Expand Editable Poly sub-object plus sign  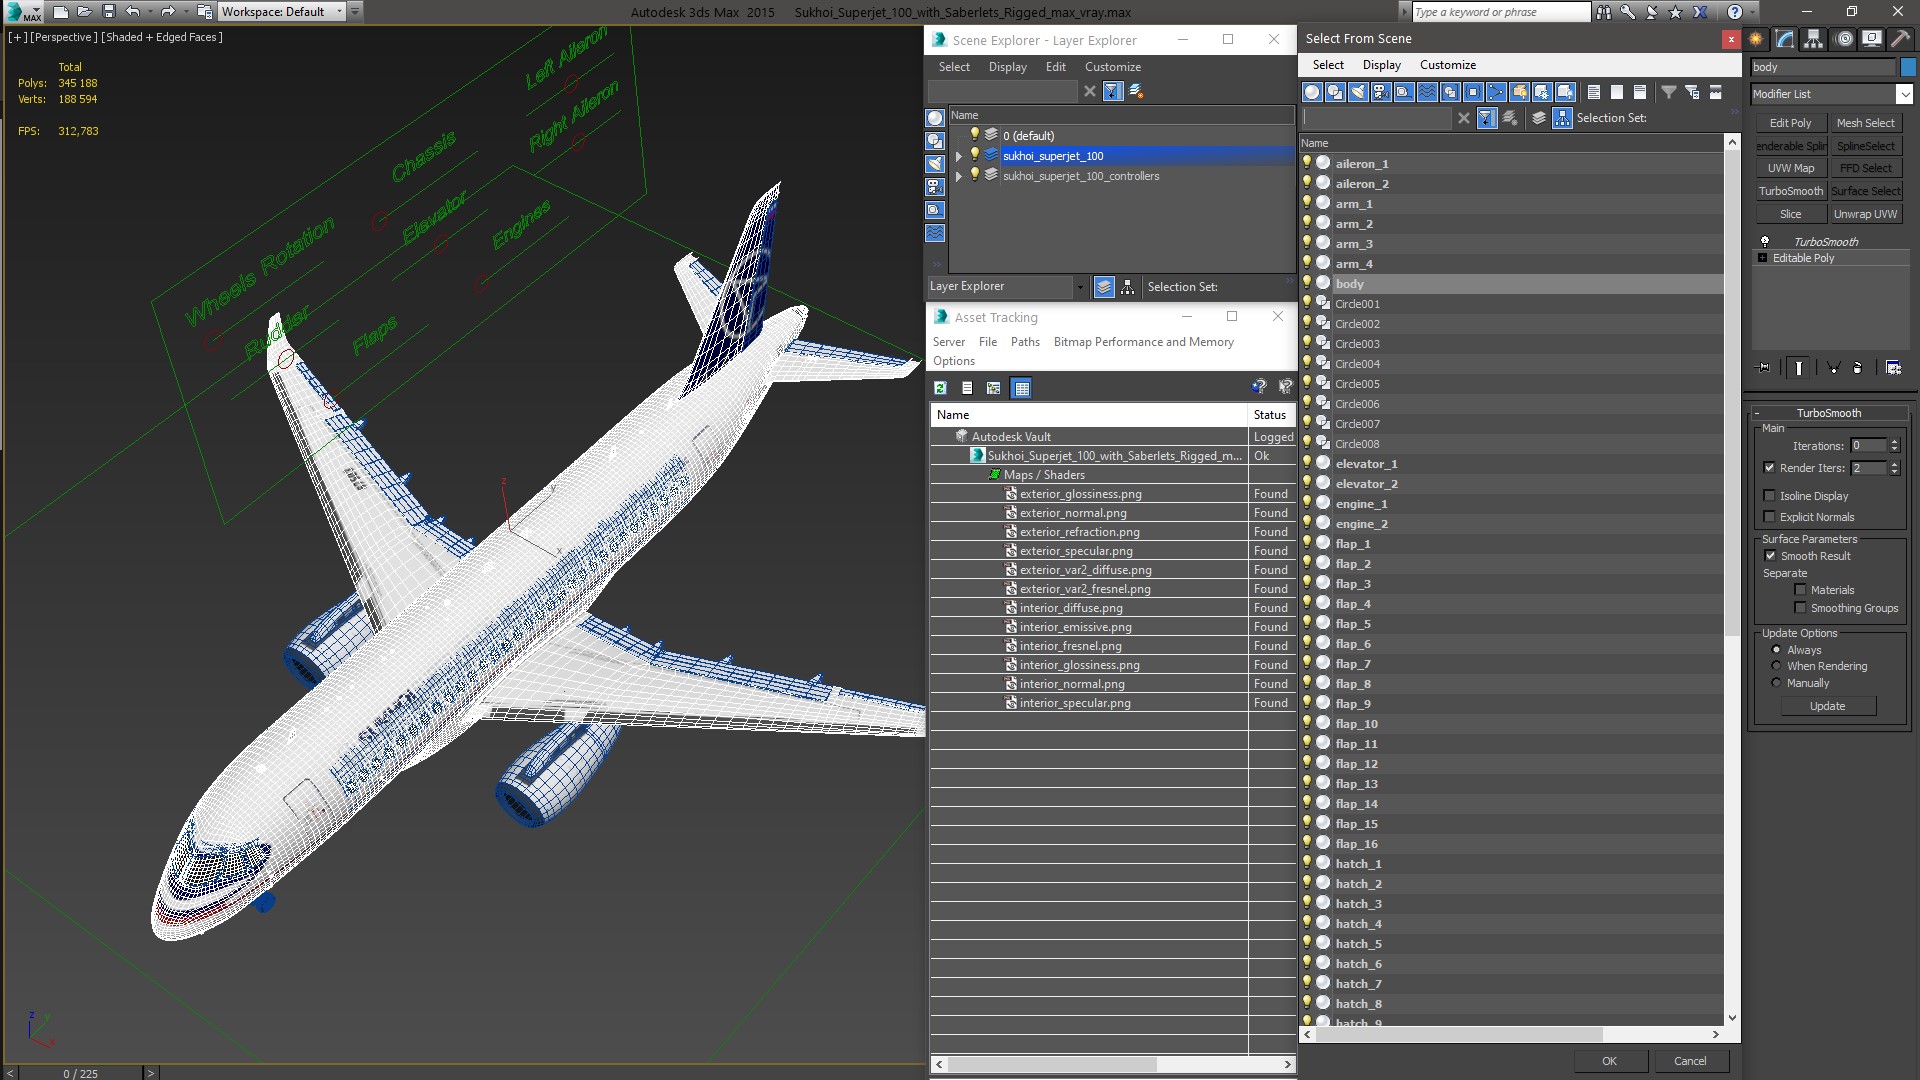1762,258
